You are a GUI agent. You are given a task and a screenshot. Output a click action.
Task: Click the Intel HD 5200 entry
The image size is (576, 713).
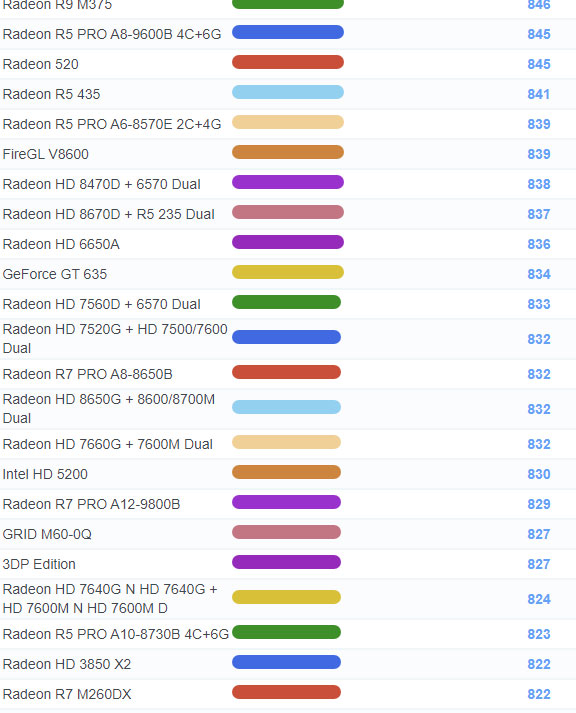(45, 474)
